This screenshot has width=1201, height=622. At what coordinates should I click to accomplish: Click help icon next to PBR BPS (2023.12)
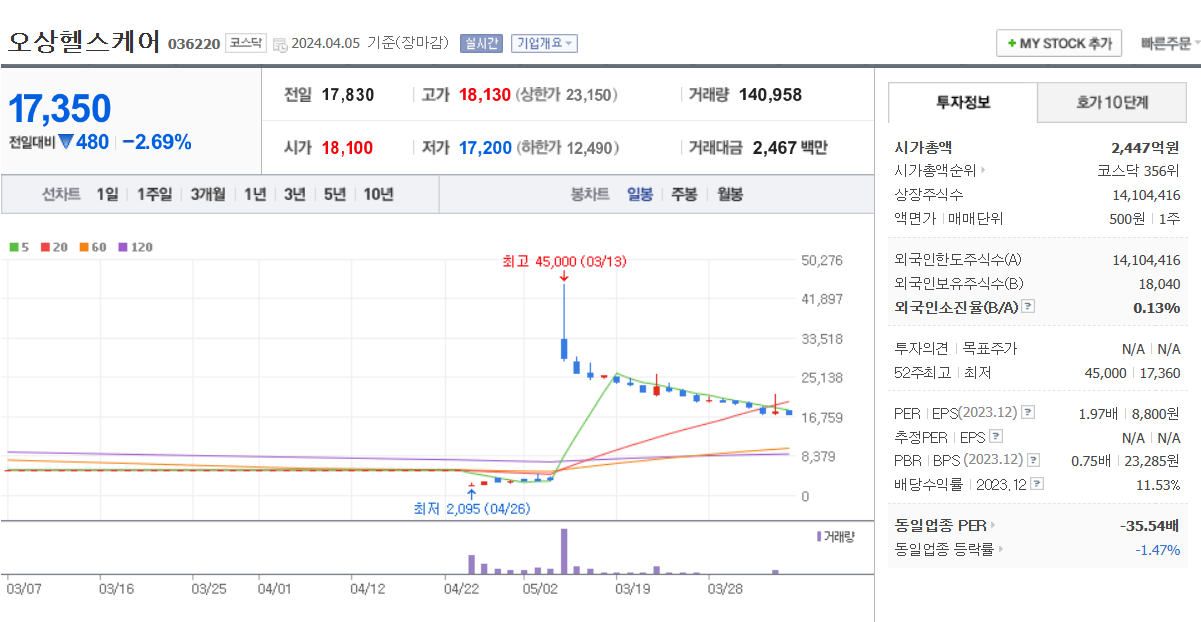(x=1033, y=460)
